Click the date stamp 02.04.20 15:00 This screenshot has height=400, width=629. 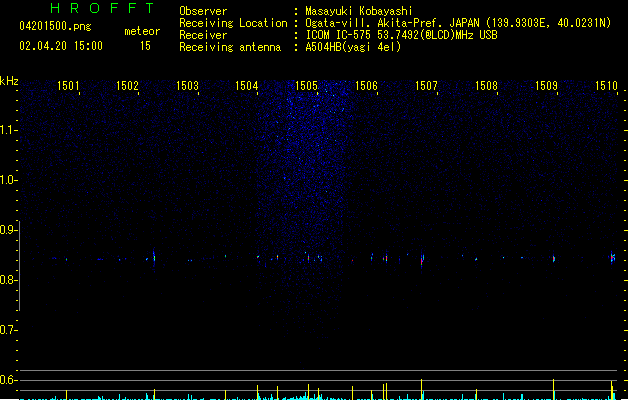pos(61,46)
